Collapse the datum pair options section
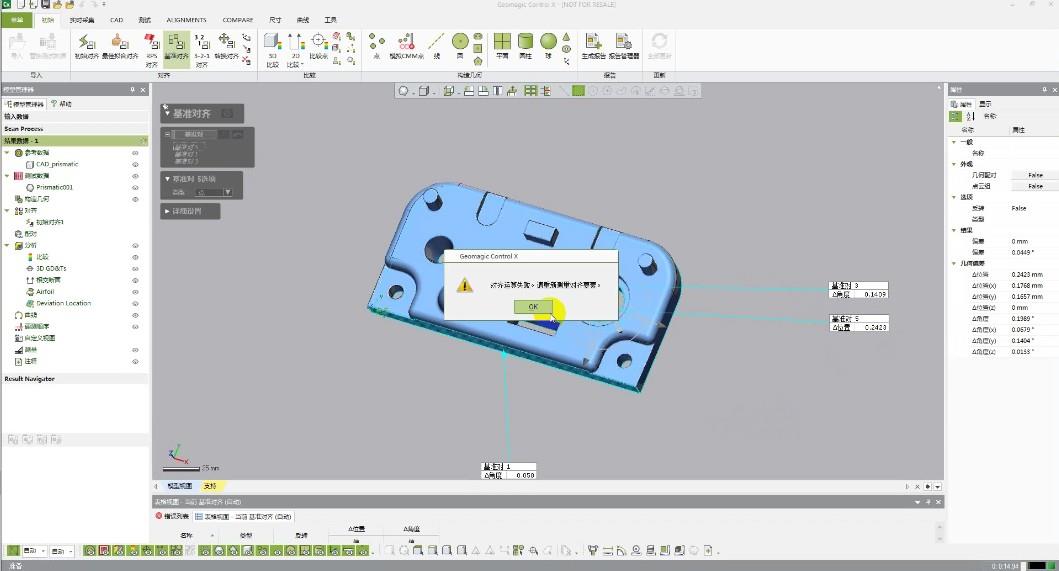 (x=167, y=179)
